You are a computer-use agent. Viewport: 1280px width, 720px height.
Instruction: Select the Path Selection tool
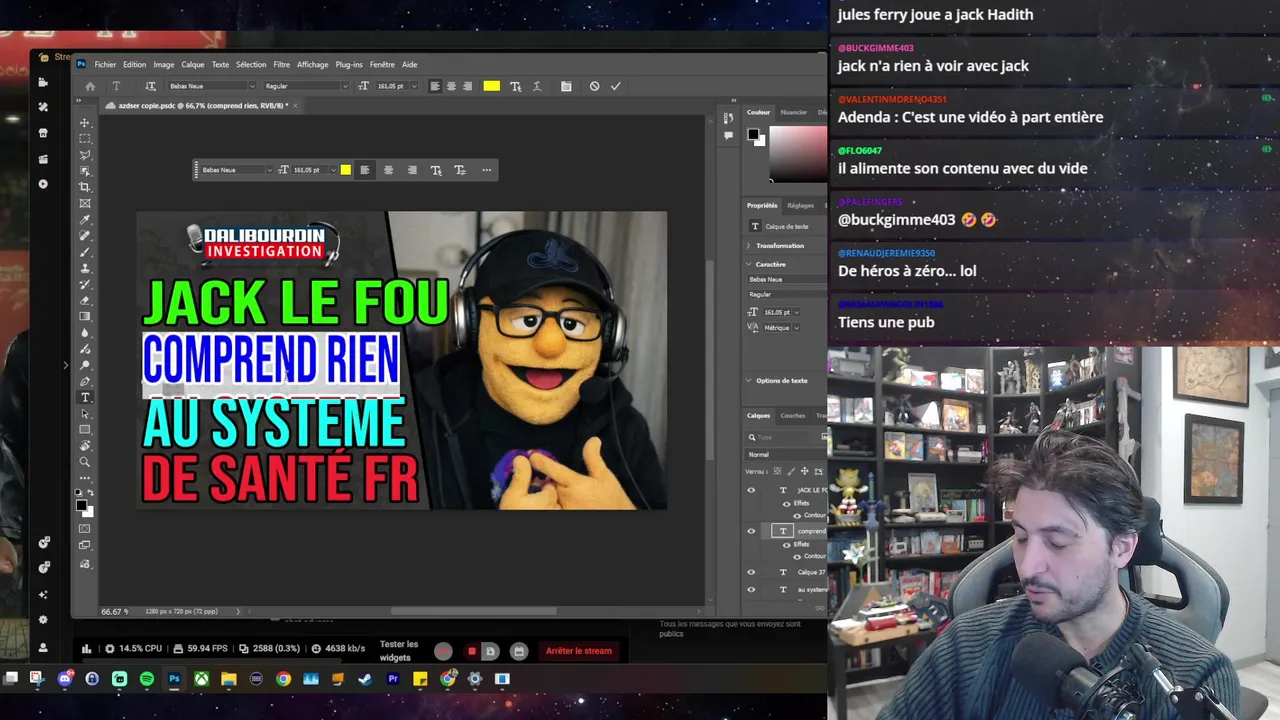pyautogui.click(x=85, y=413)
